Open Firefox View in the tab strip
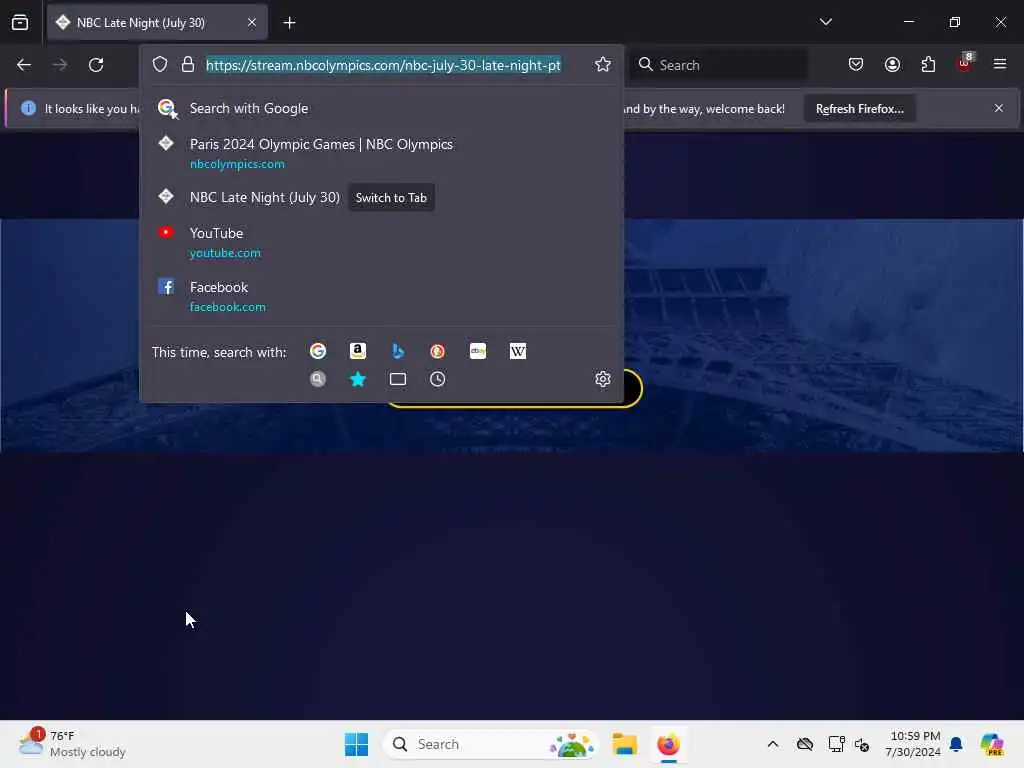 pos(20,22)
